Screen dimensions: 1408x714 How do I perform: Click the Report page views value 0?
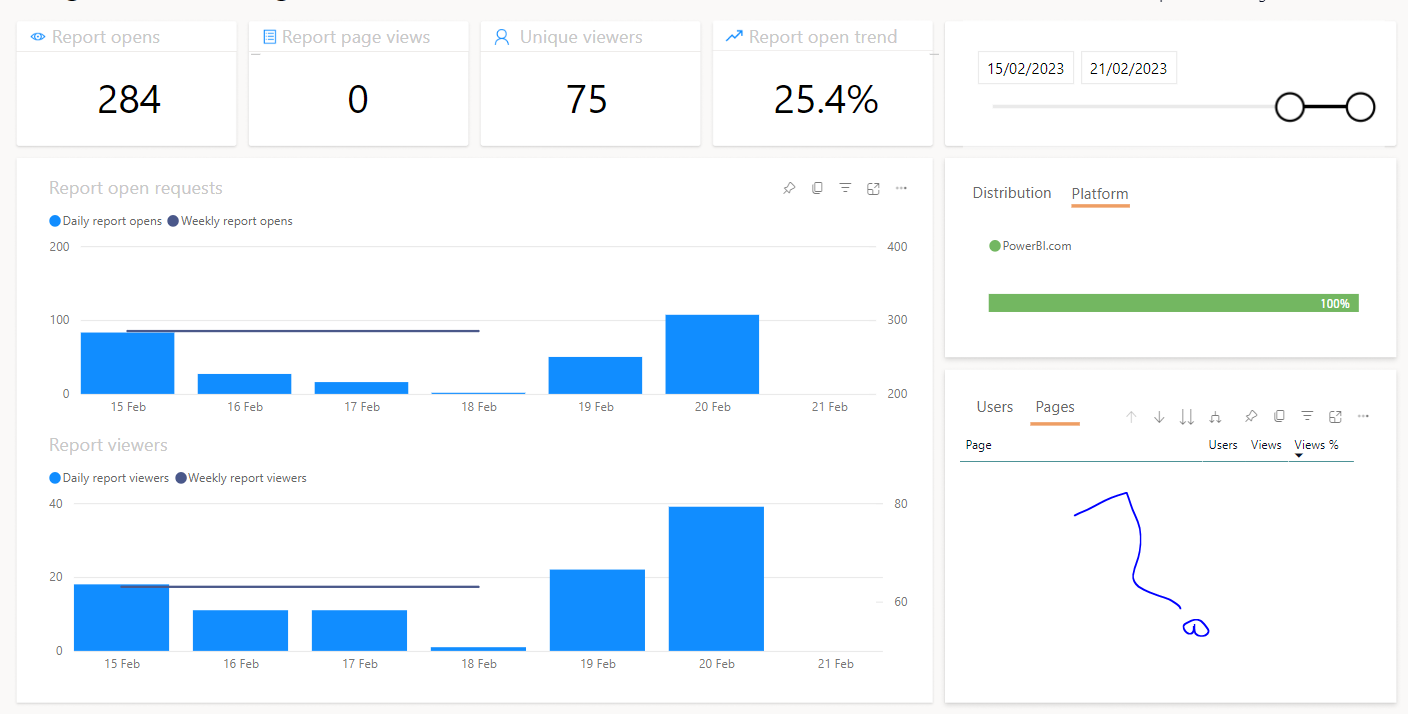tap(358, 99)
